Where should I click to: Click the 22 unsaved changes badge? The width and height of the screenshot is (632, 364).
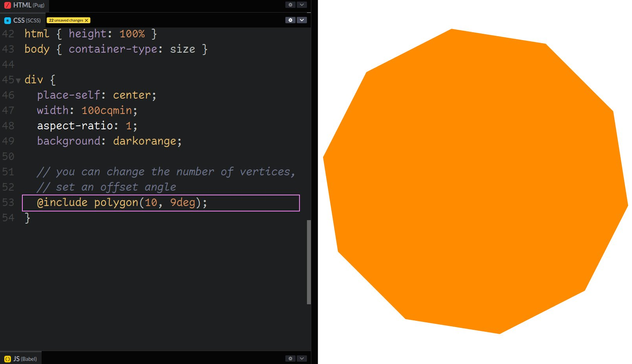(68, 20)
